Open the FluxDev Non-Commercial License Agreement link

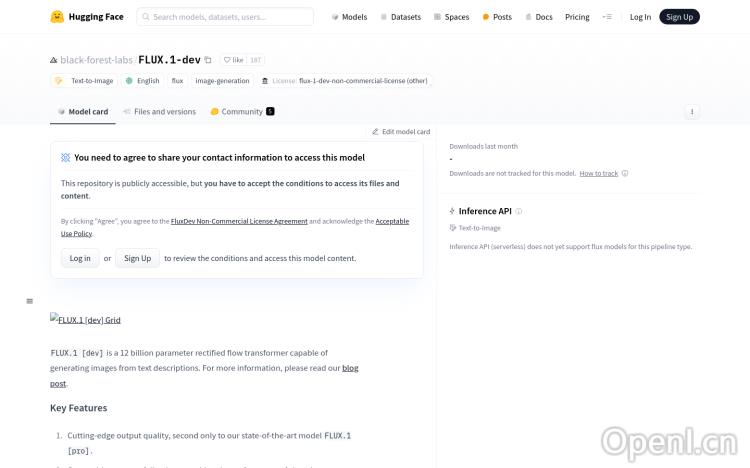[x=239, y=221]
